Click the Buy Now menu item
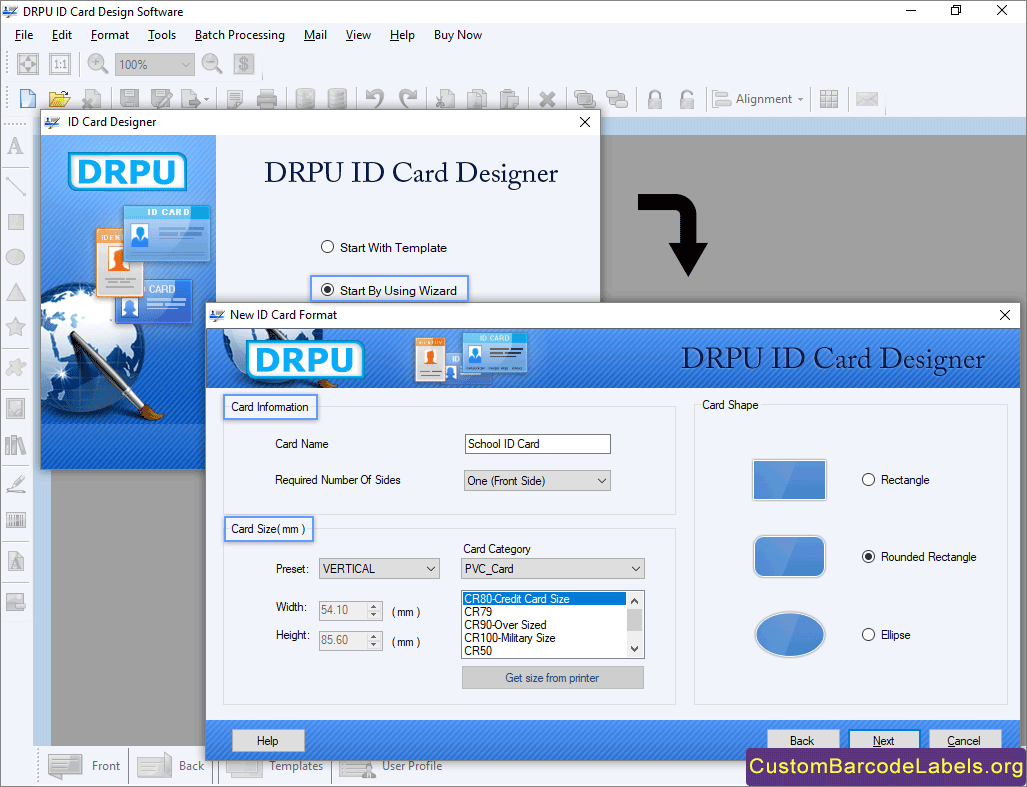Viewport: 1027px width, 787px height. pyautogui.click(x=458, y=35)
